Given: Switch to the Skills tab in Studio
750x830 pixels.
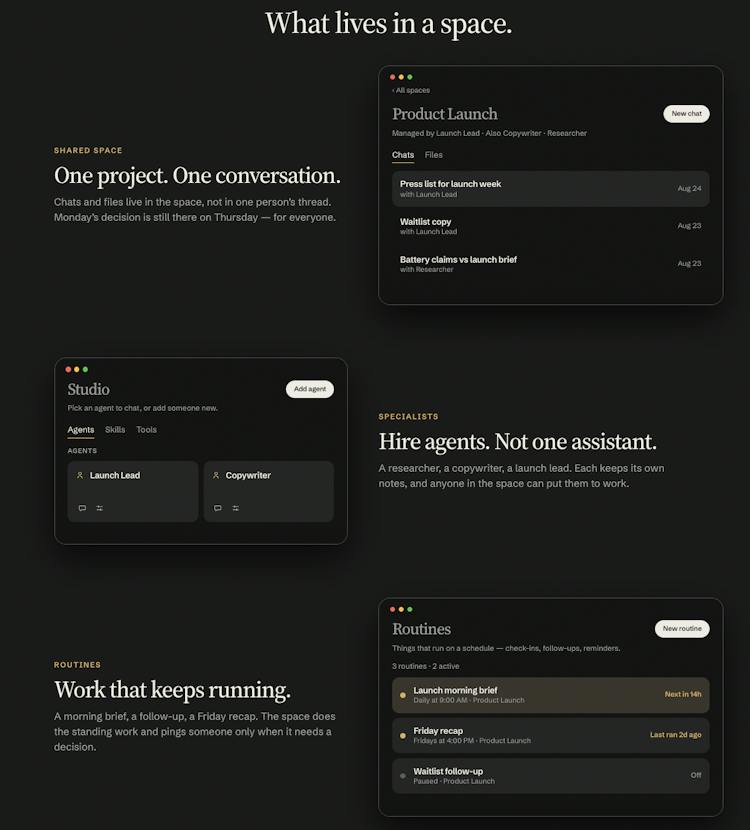Looking at the screenshot, I should 115,430.
